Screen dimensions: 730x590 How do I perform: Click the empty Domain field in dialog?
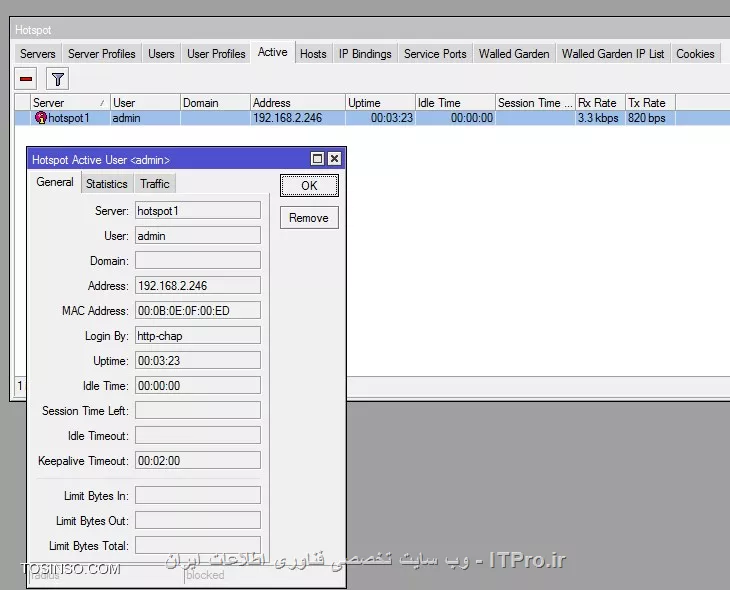(x=198, y=261)
